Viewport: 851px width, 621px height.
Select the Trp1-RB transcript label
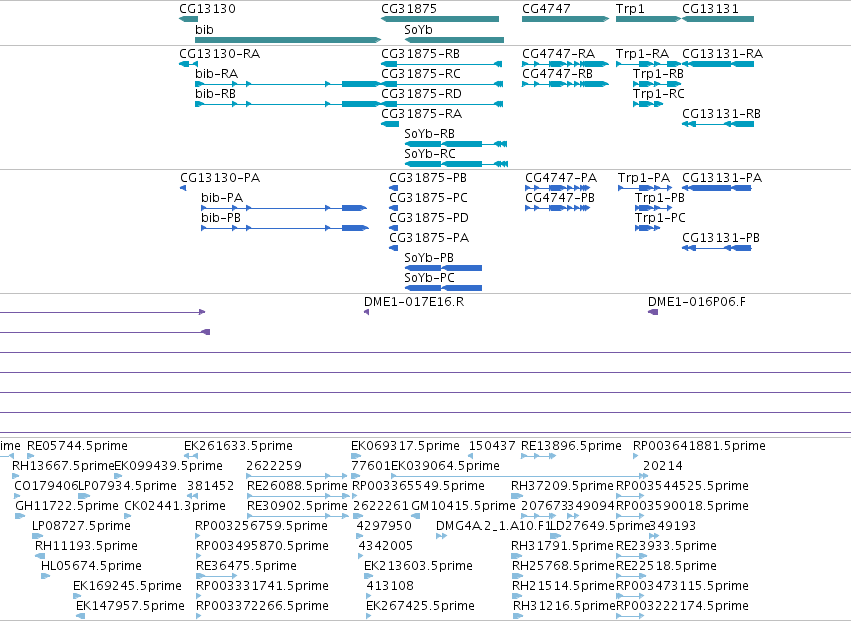[658, 74]
